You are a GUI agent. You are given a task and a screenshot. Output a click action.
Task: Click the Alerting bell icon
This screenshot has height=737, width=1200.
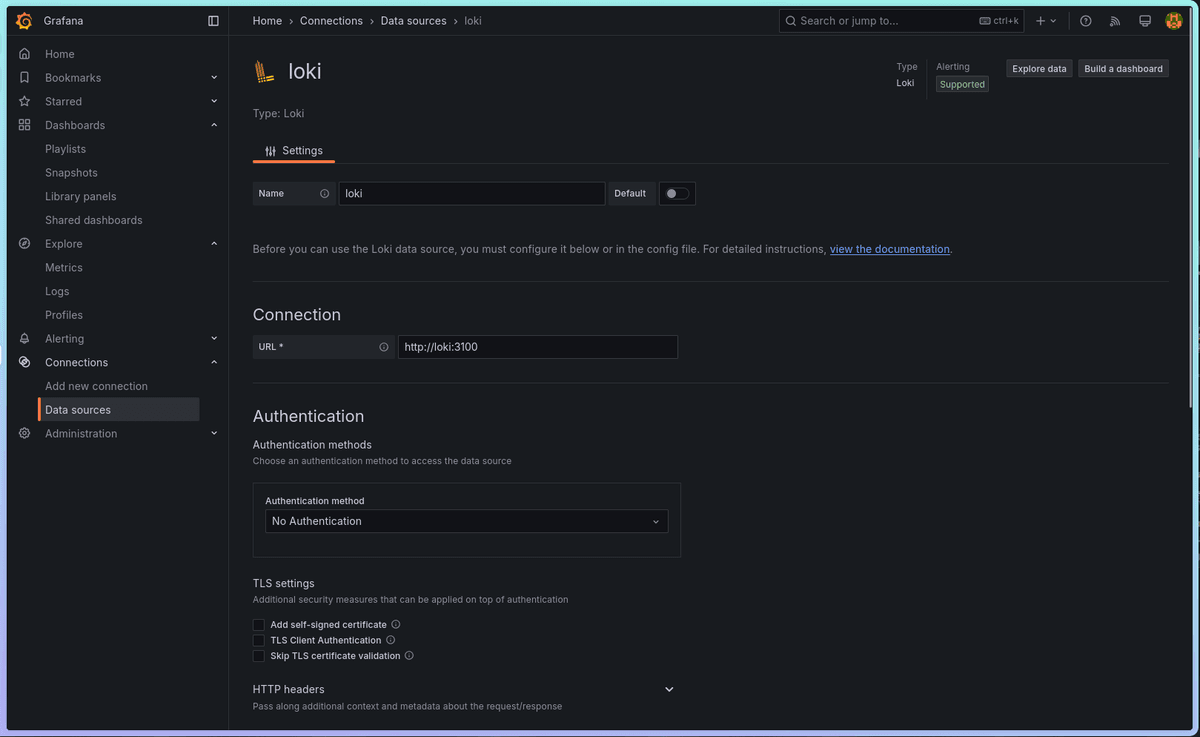click(24, 338)
